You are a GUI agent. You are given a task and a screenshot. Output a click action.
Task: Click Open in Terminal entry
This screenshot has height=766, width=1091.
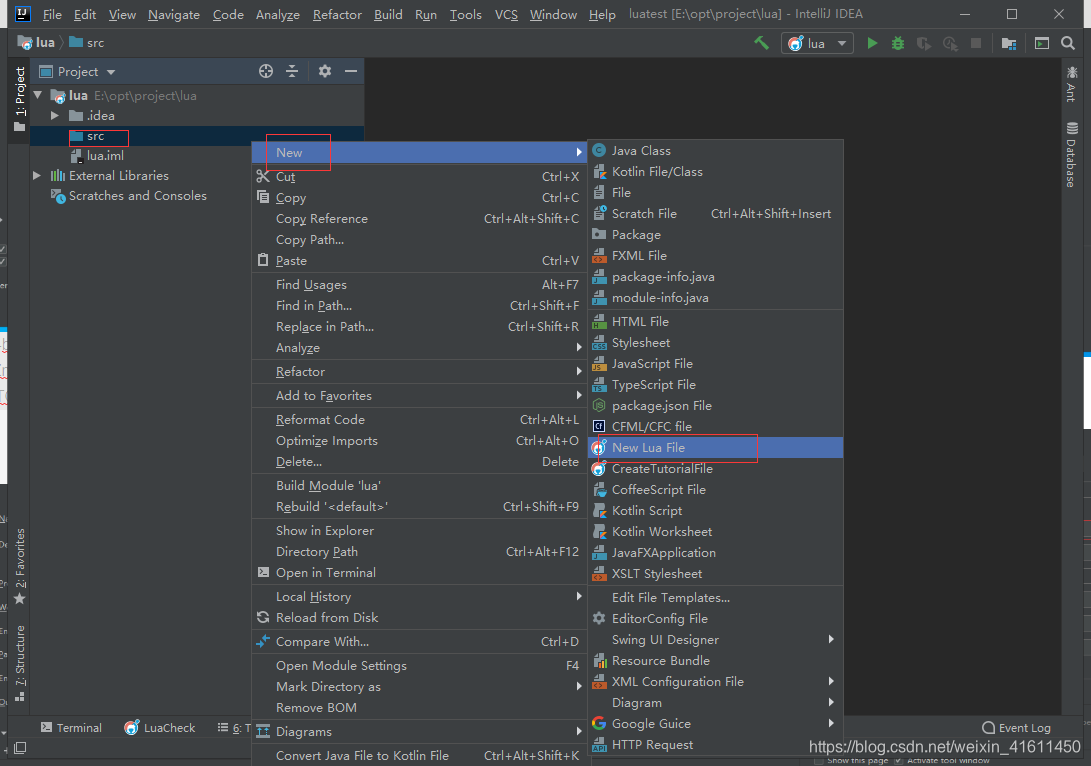point(420,572)
